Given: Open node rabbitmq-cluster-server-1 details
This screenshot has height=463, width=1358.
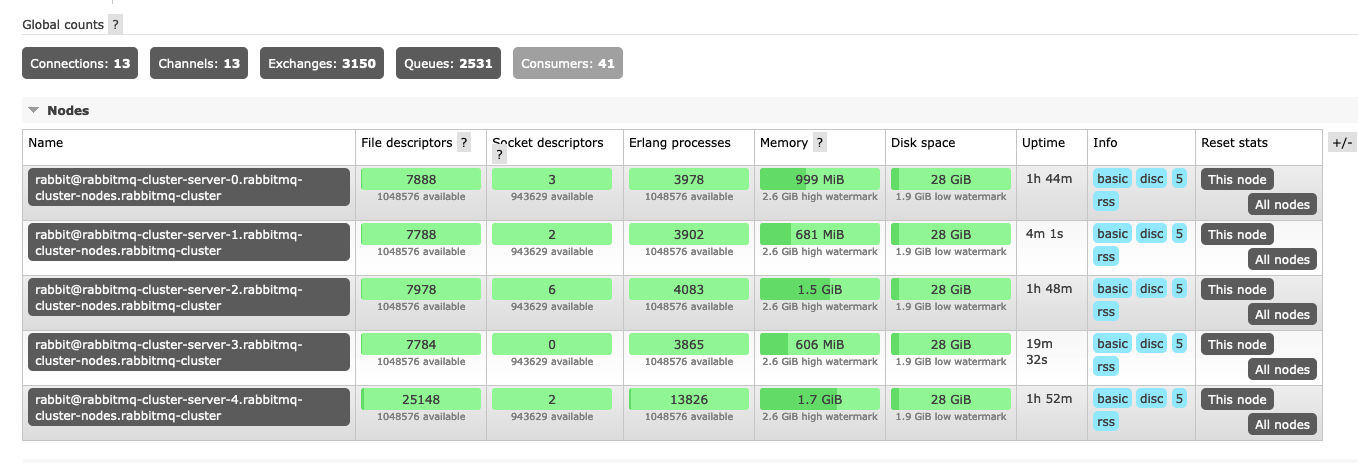Looking at the screenshot, I should (x=189, y=242).
